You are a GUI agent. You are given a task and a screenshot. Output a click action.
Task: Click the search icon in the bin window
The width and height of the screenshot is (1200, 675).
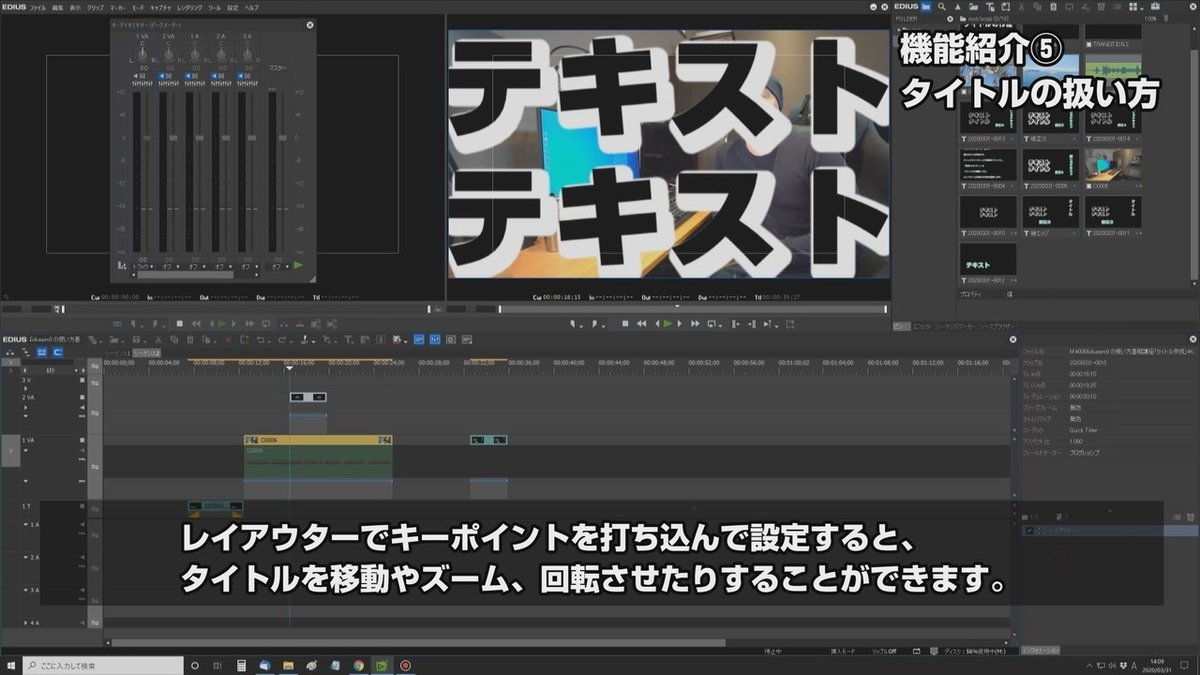pos(942,7)
